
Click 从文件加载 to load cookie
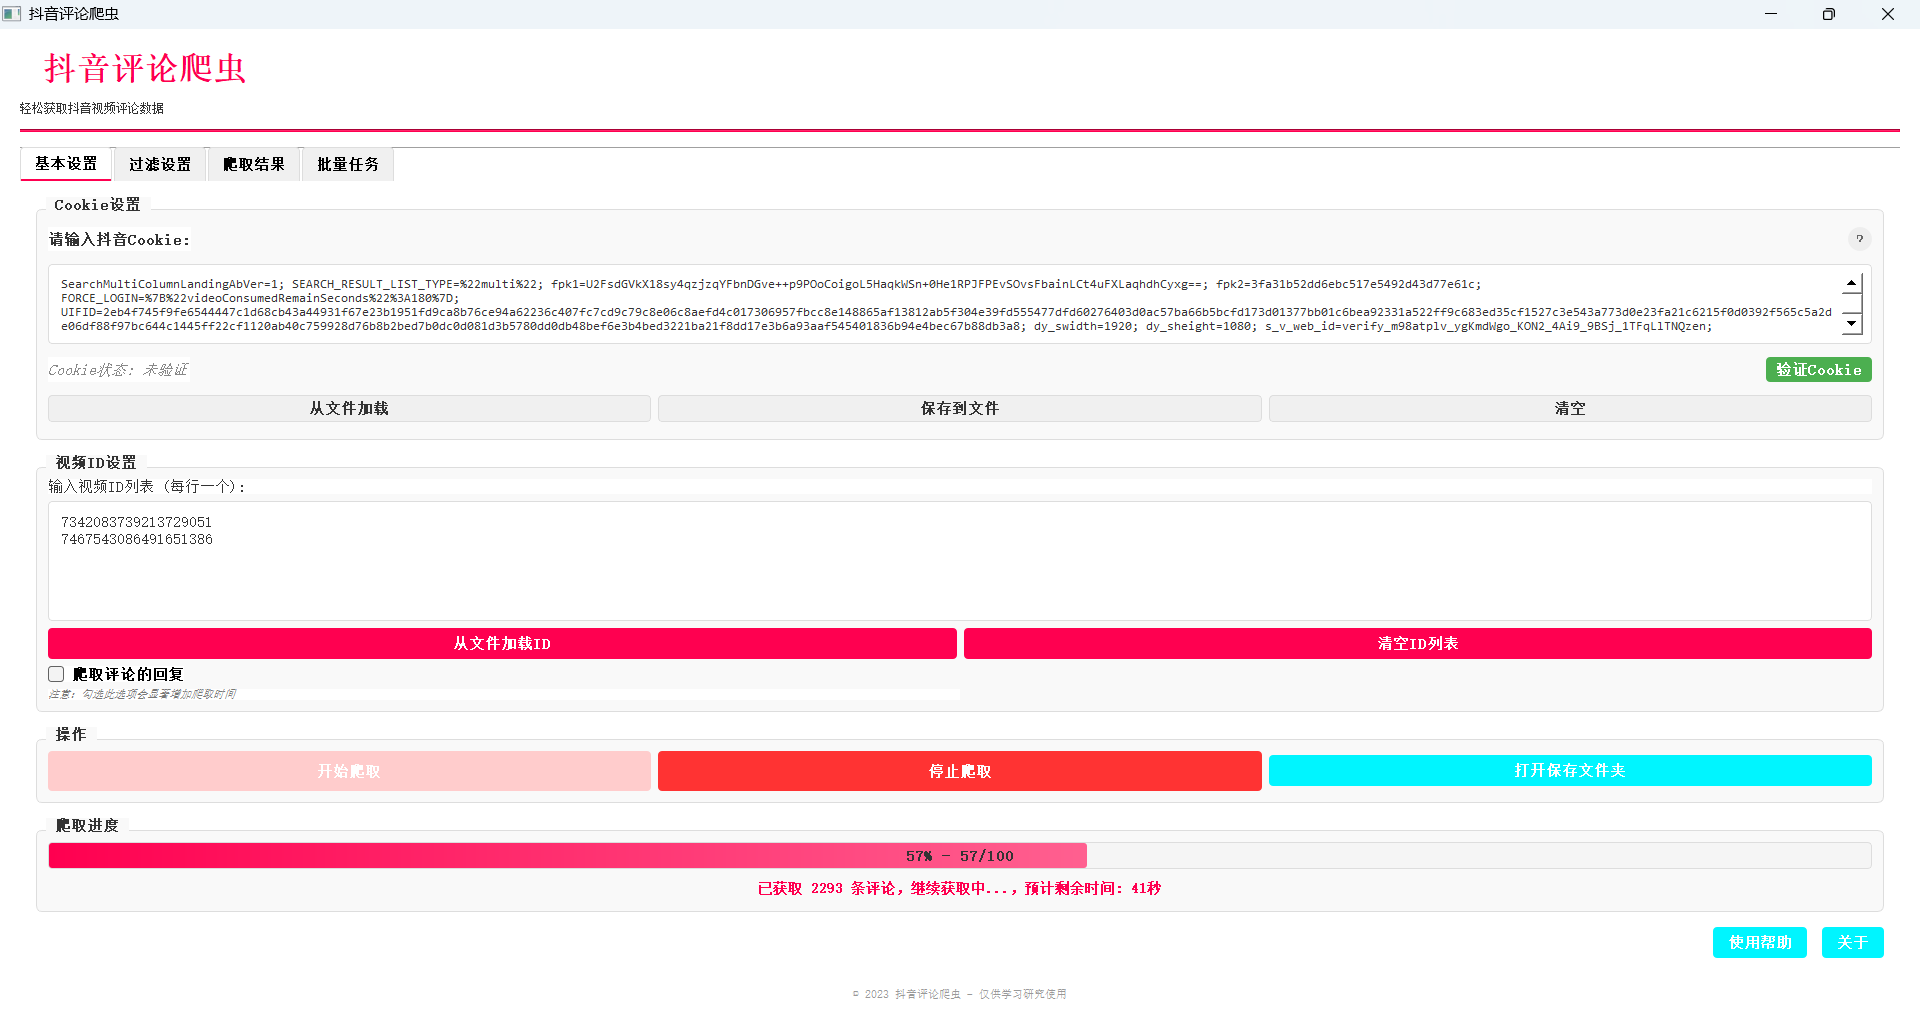tap(349, 408)
